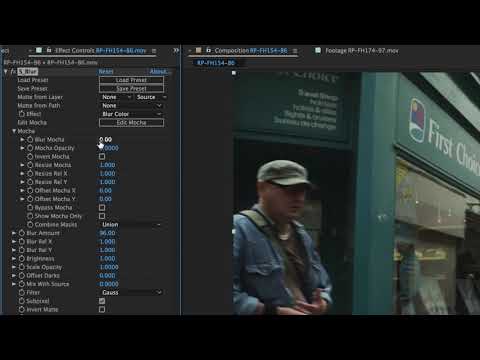The height and width of the screenshot is (360, 480).
Task: Open Matte from Layer Source dropdown
Action: (x=151, y=97)
